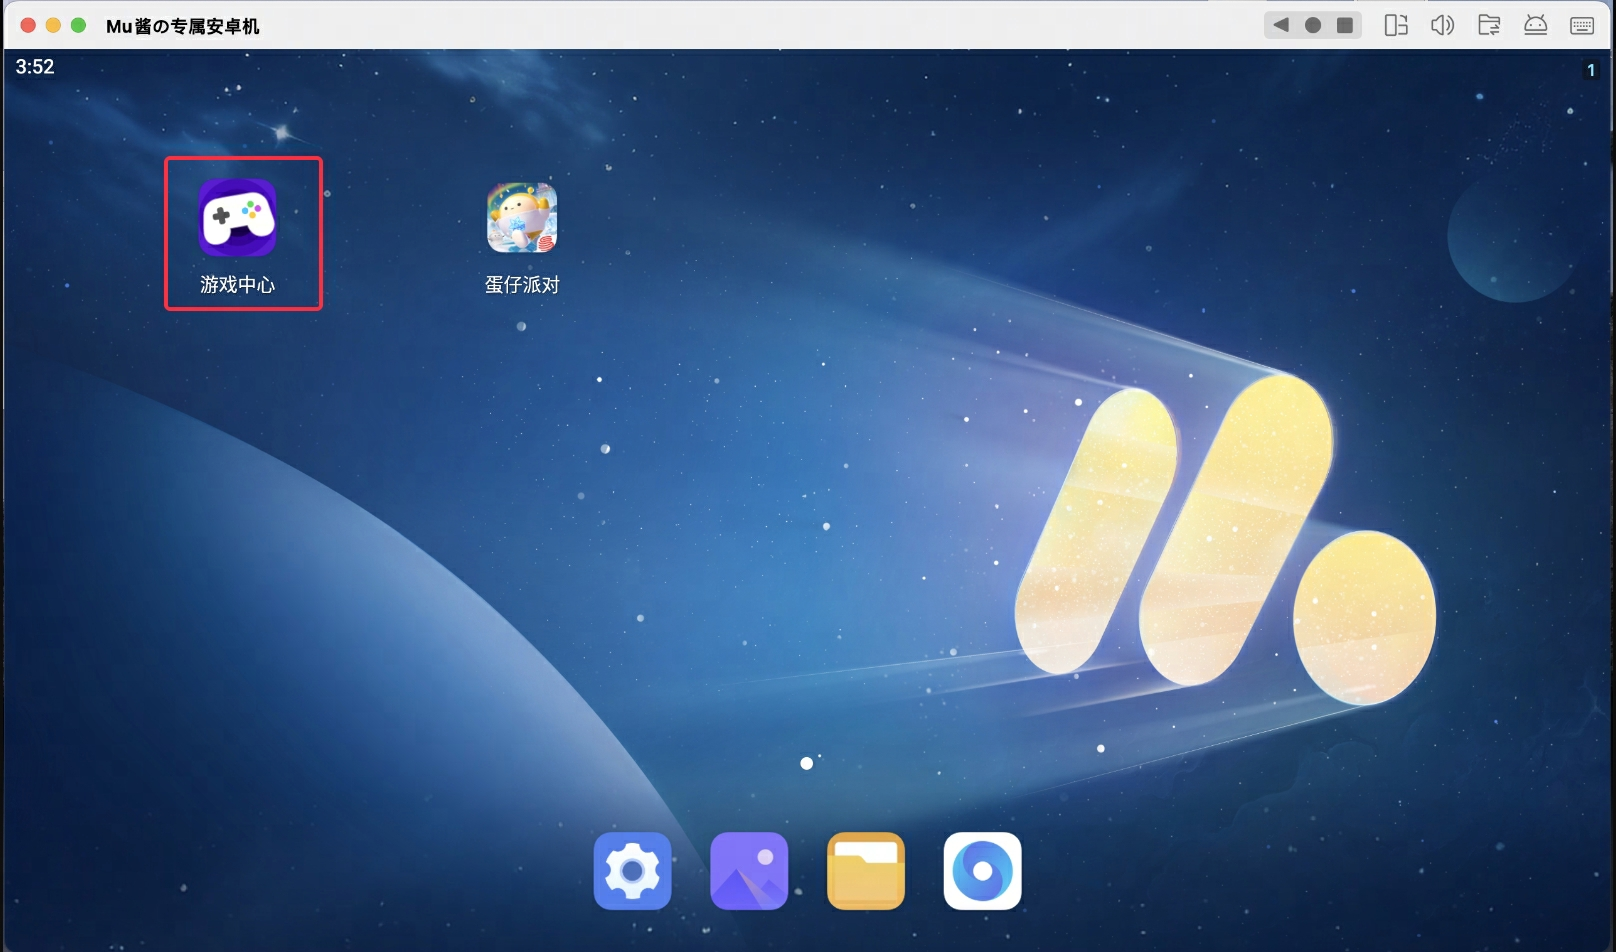Open the Gallery app in the dock
This screenshot has width=1616, height=952.
coord(749,871)
